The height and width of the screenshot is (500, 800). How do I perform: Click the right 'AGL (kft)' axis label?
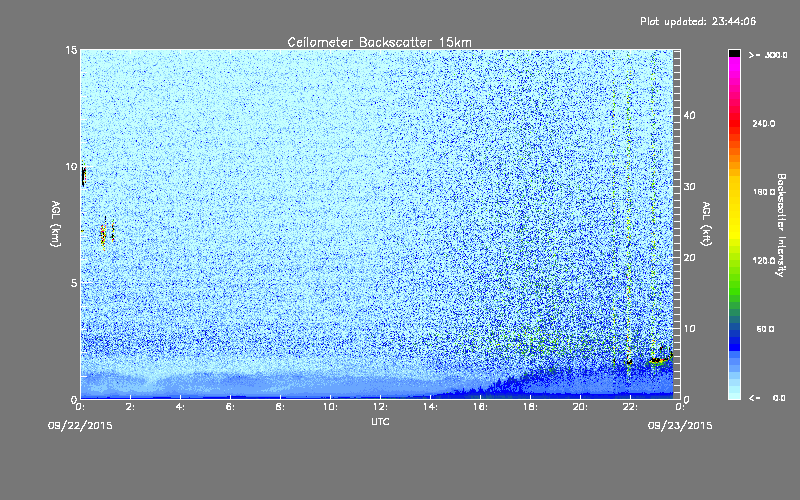(706, 224)
